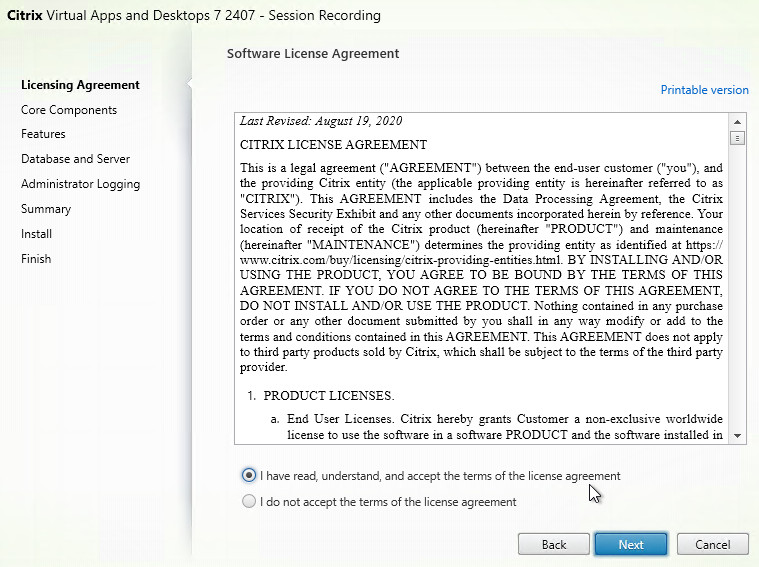The image size is (759, 567).
Task: Click the Summary step in sidebar
Action: [46, 209]
